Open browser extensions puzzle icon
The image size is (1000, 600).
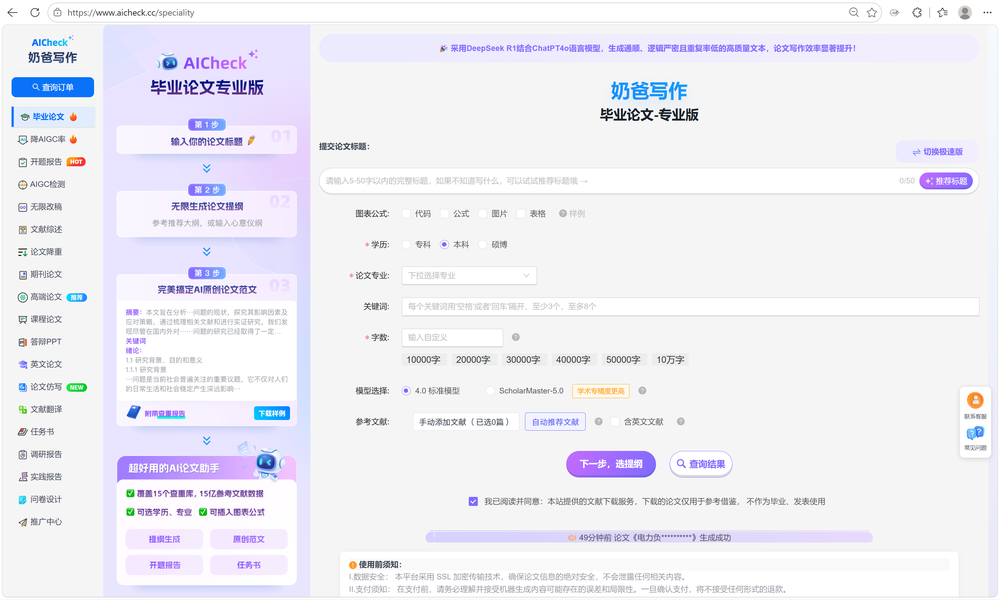pos(917,12)
